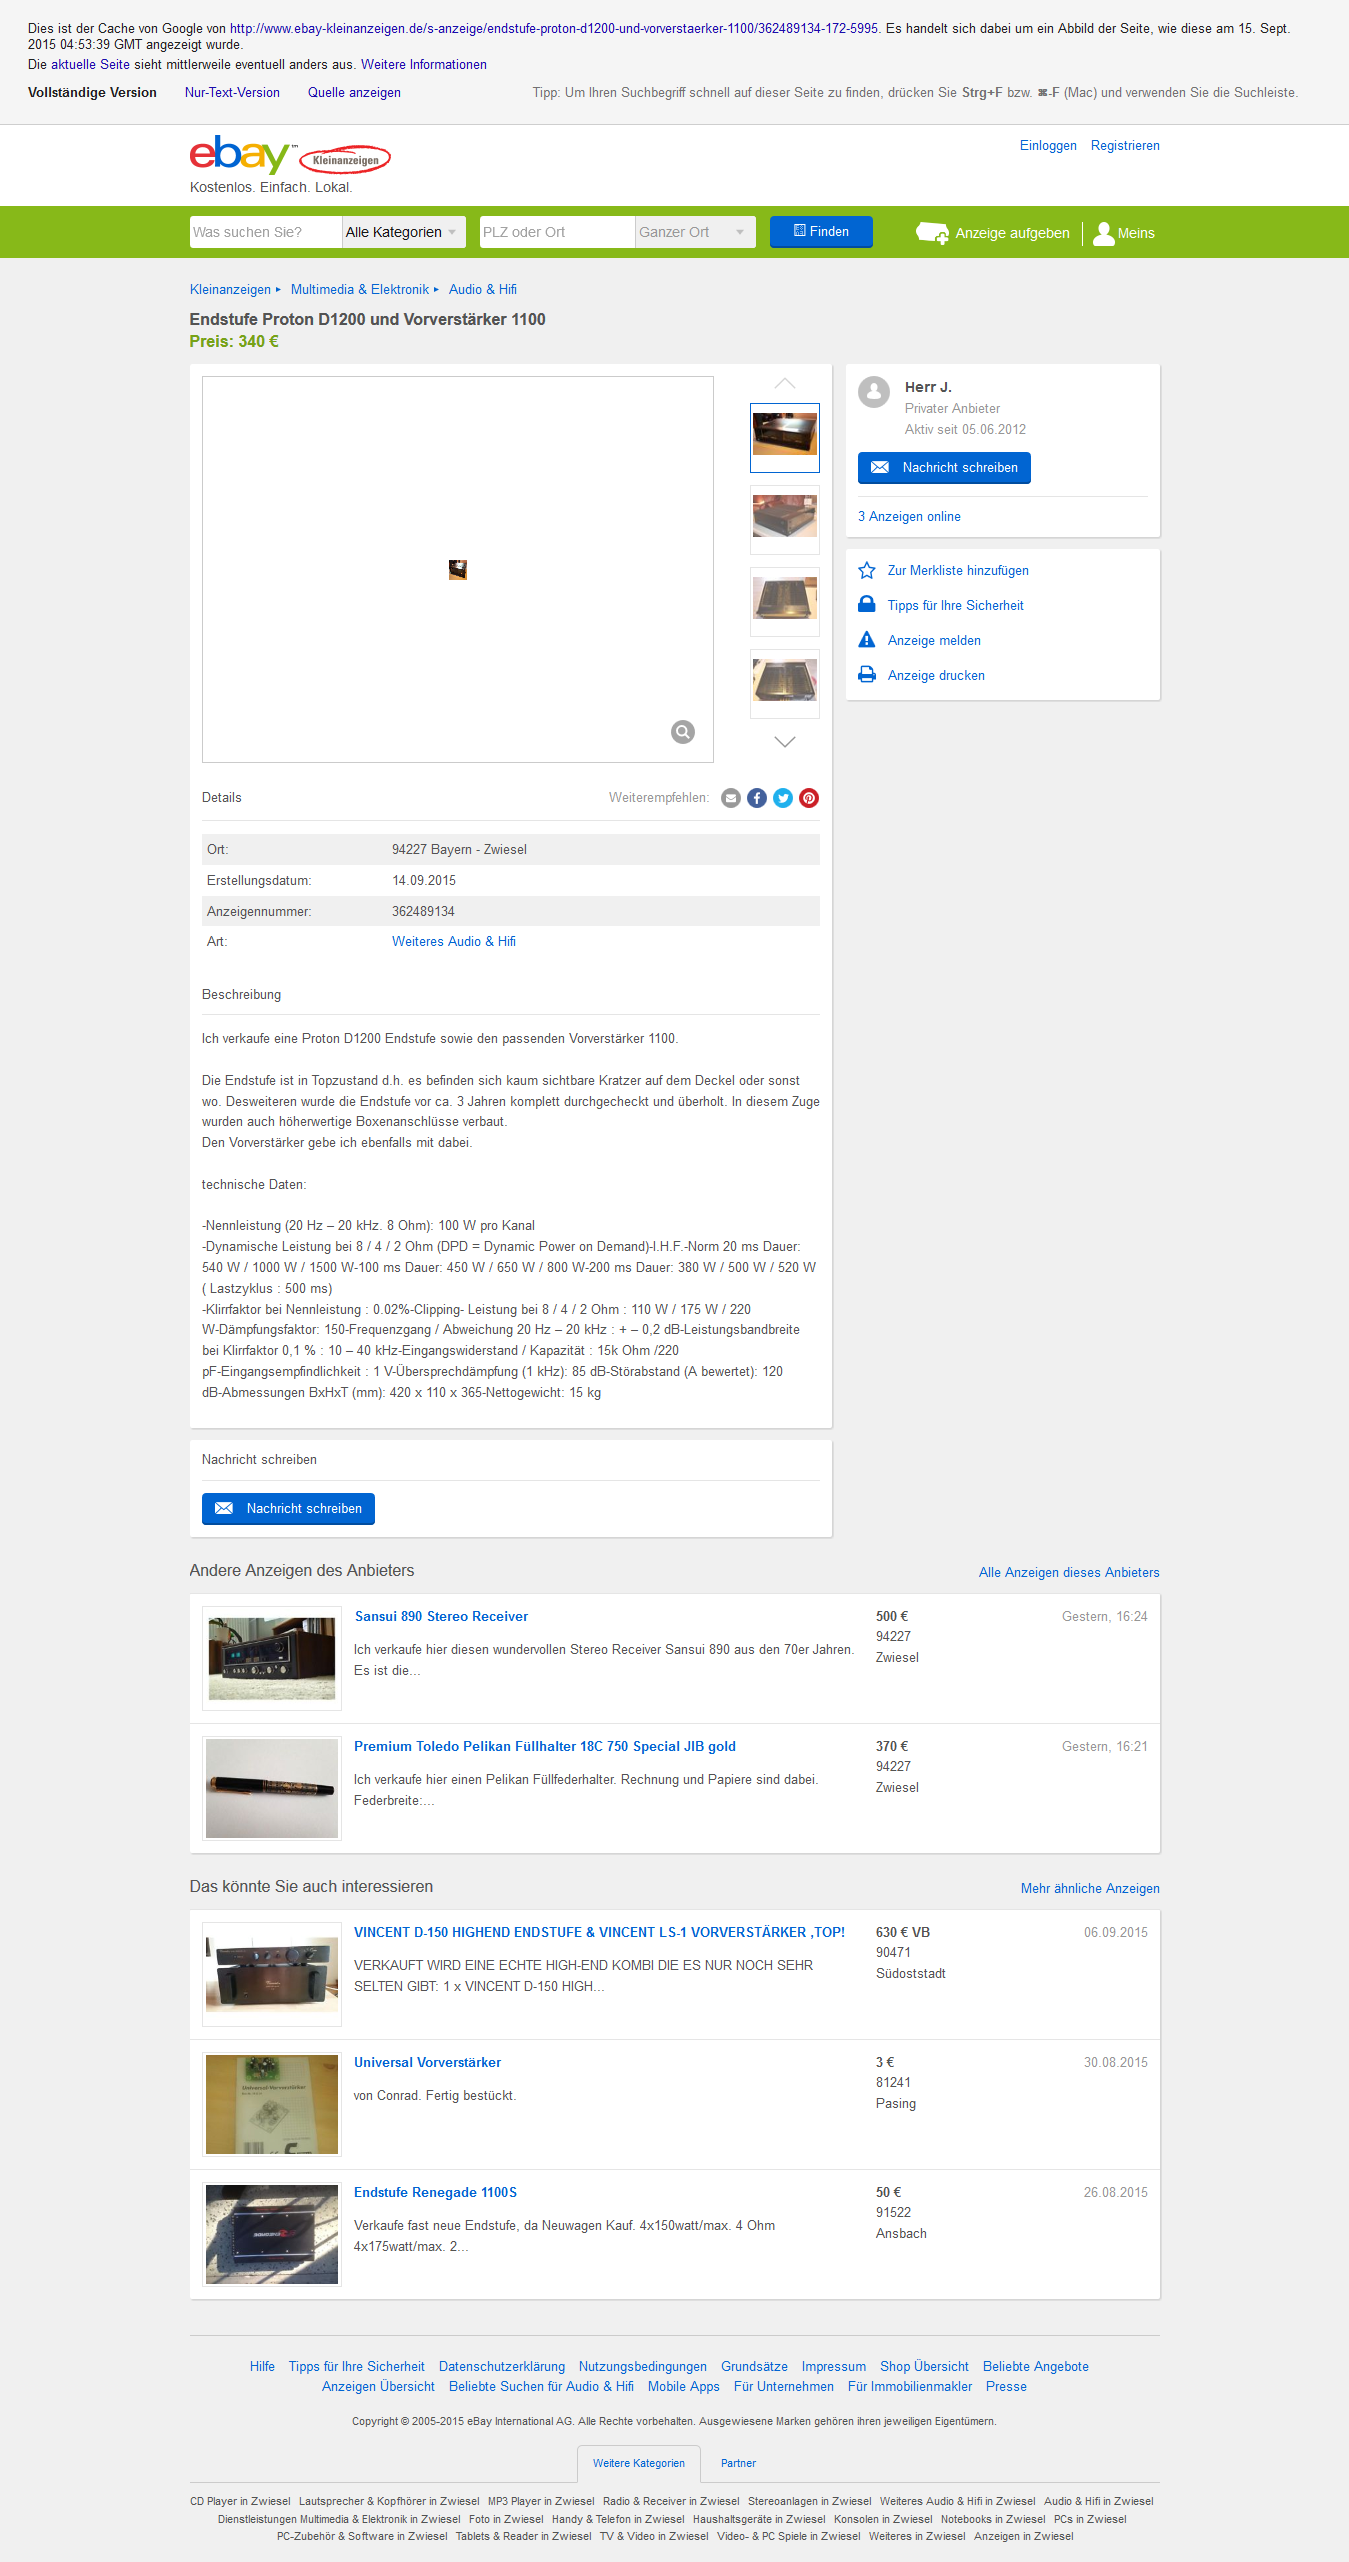Image resolution: width=1349 pixels, height=2562 pixels.
Task: Click Nachricht schreiben below the description
Action: (x=288, y=1509)
